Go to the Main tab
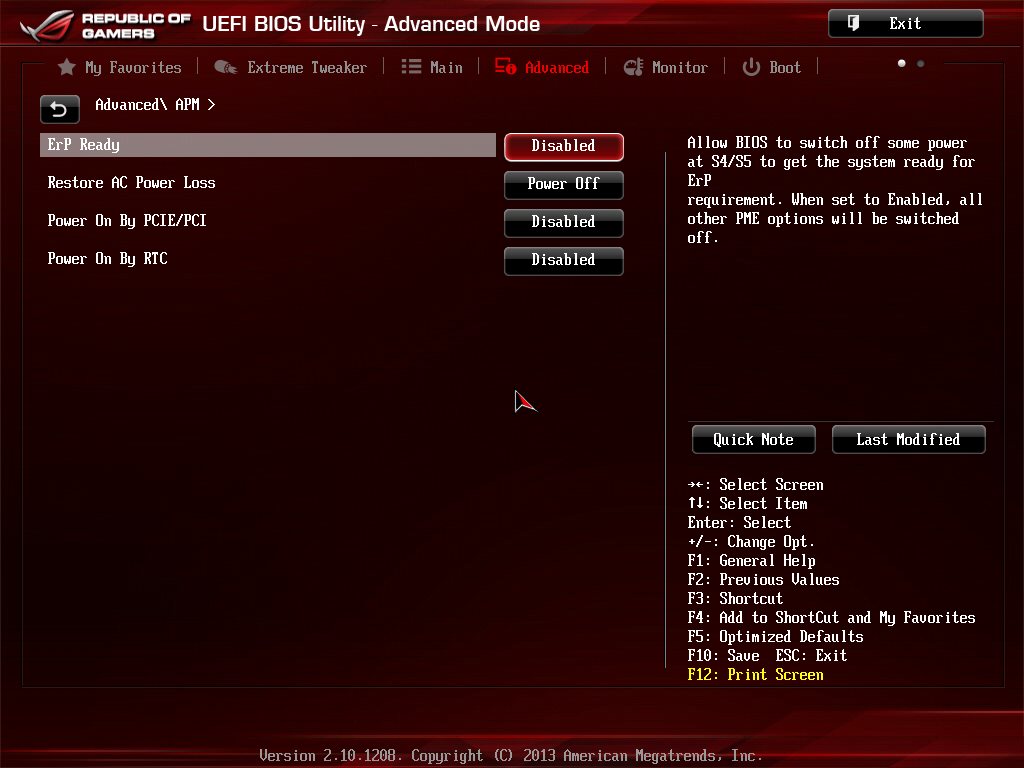Viewport: 1024px width, 768px height. pos(432,67)
